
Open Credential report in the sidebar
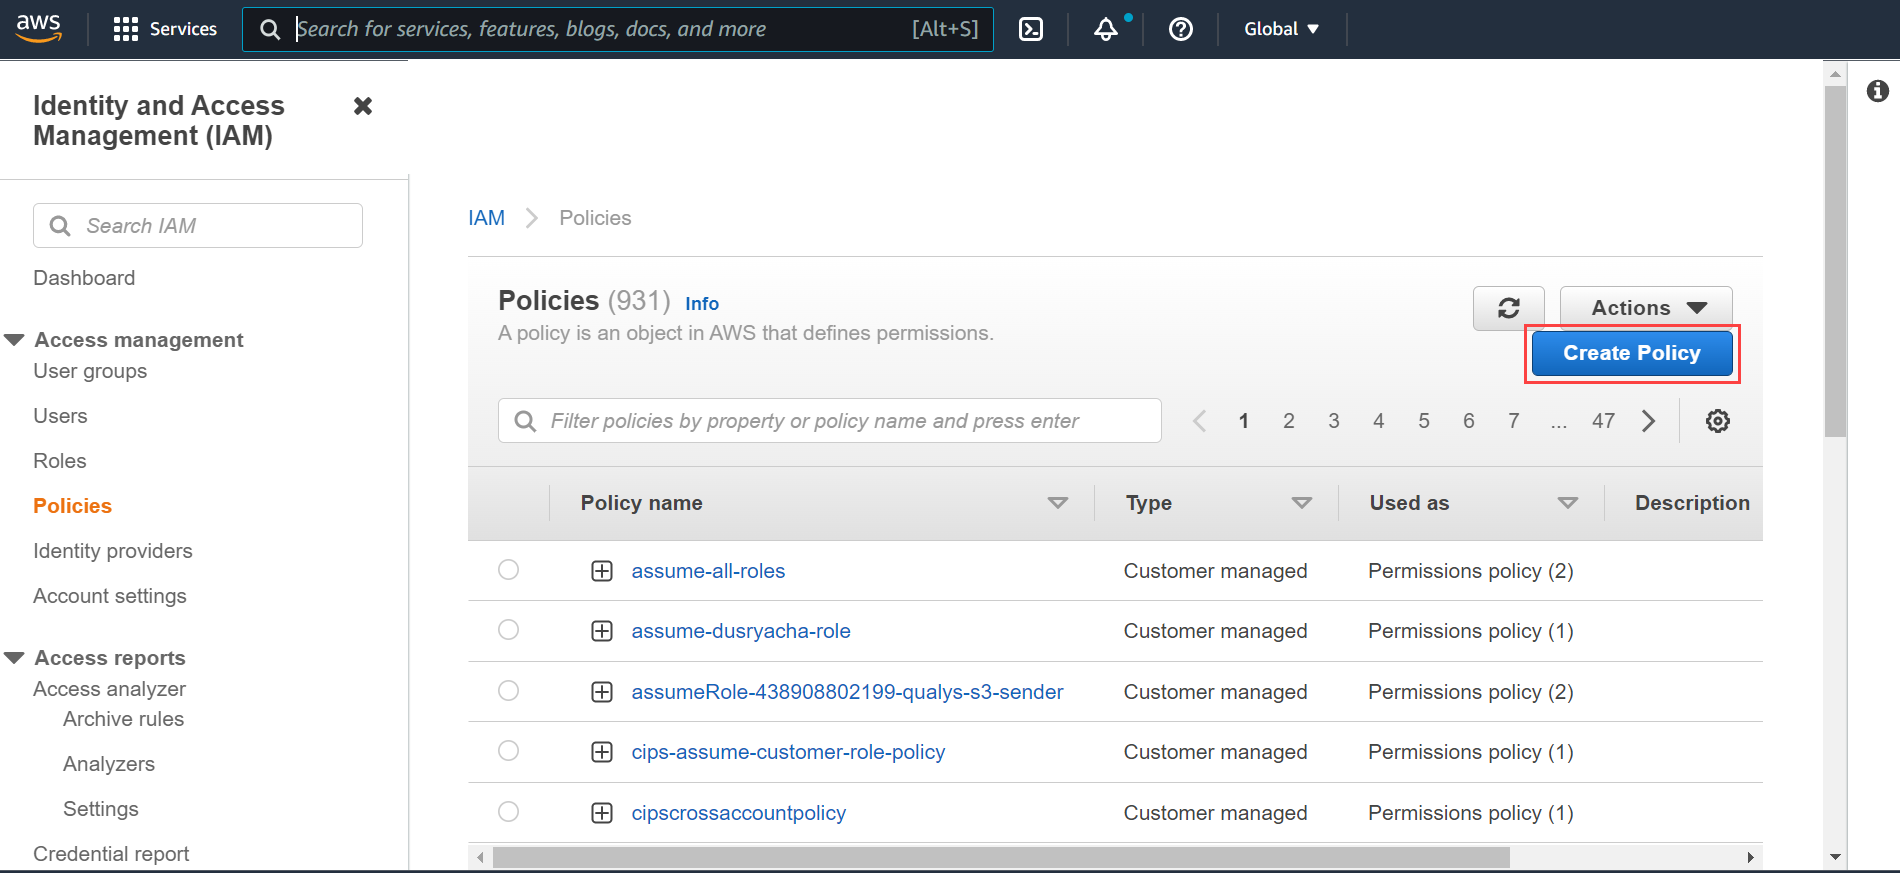point(111,854)
